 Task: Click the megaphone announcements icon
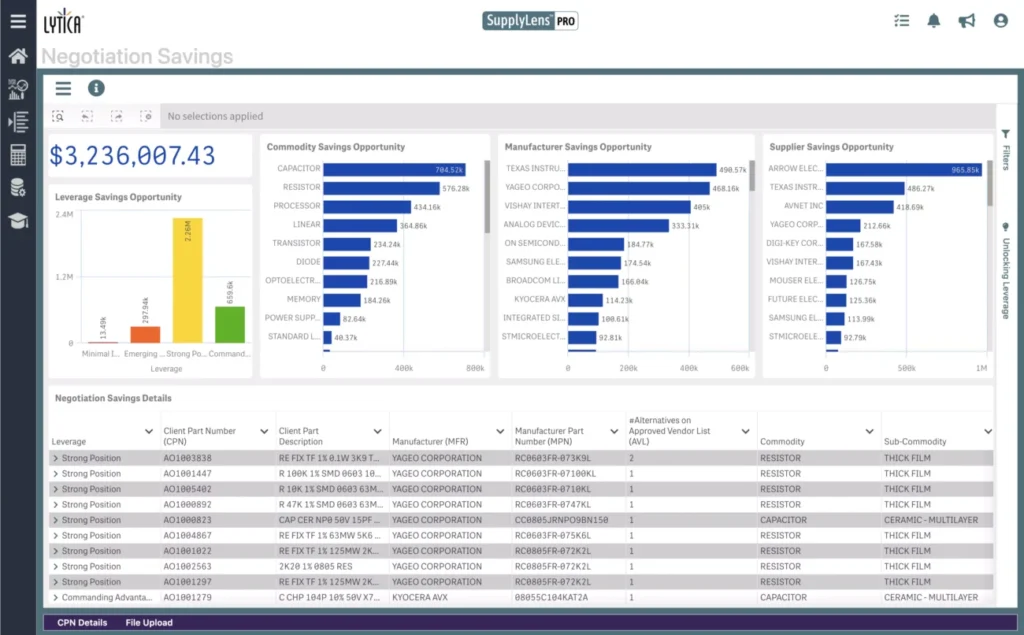pos(967,21)
